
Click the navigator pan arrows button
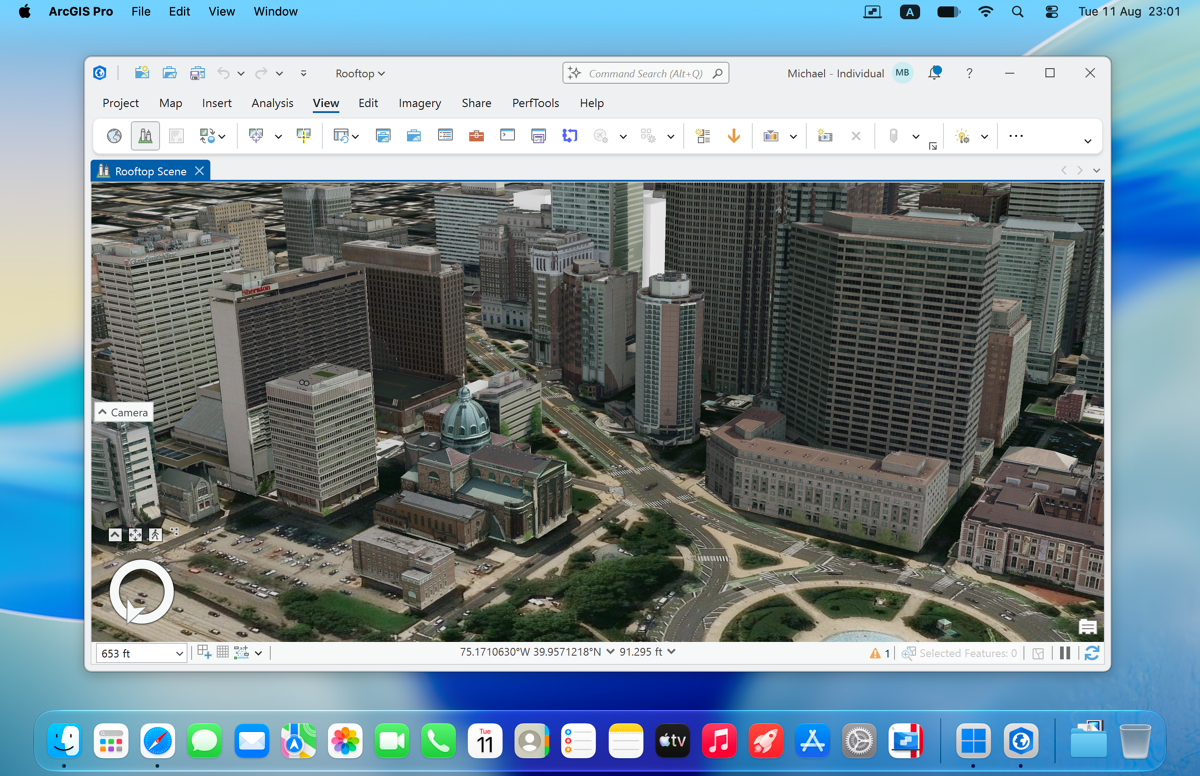click(135, 535)
